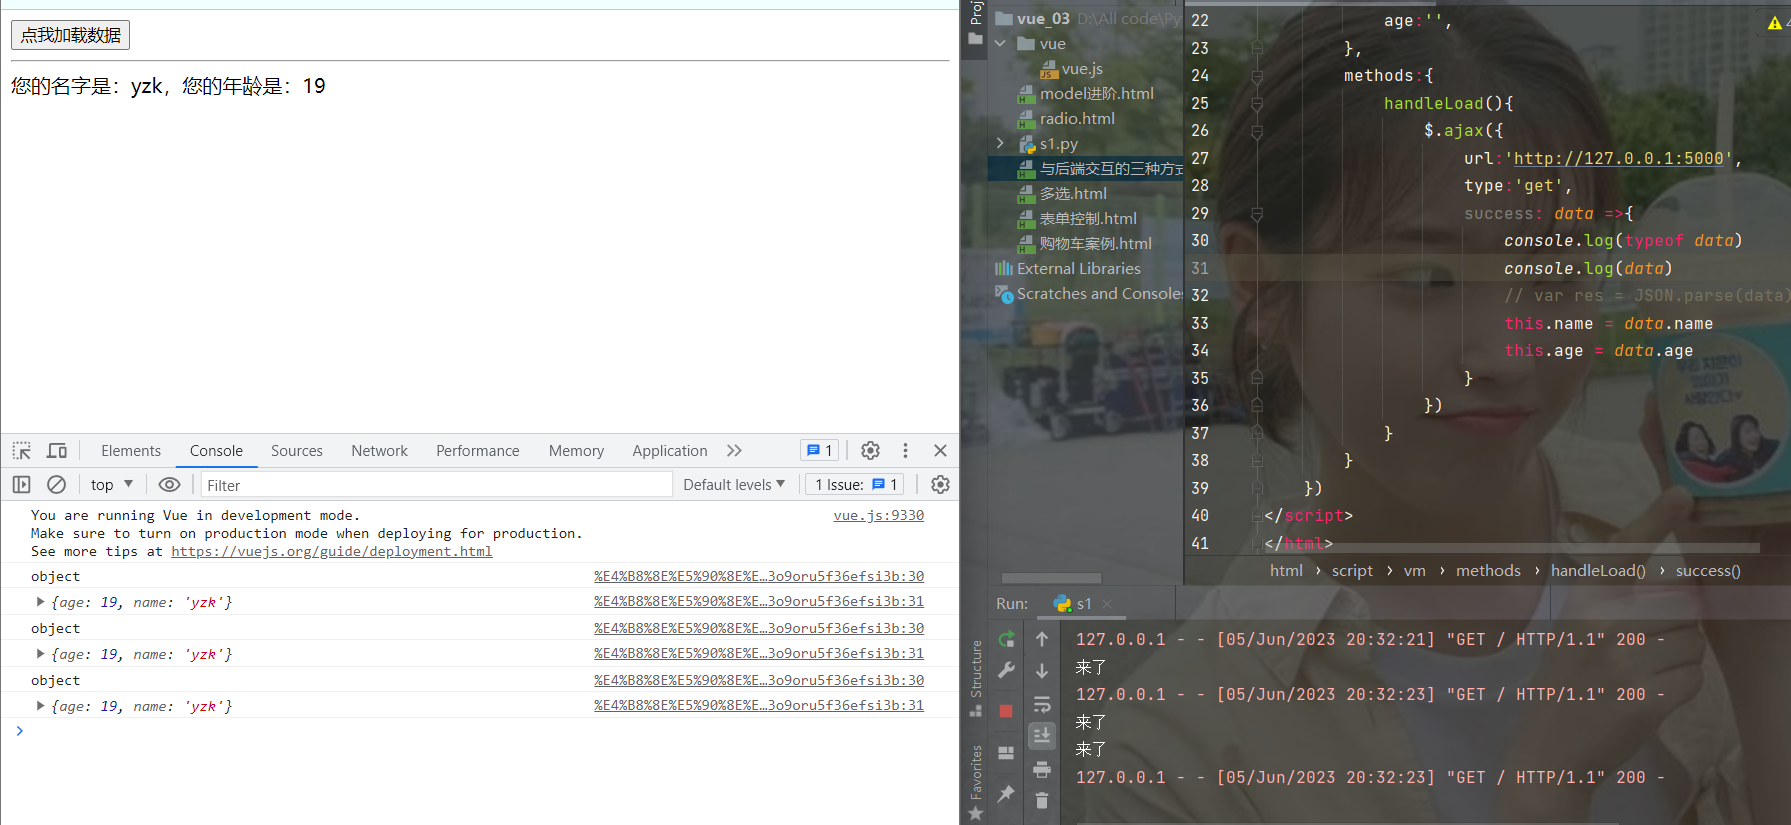Stop the running process red square

(1006, 711)
